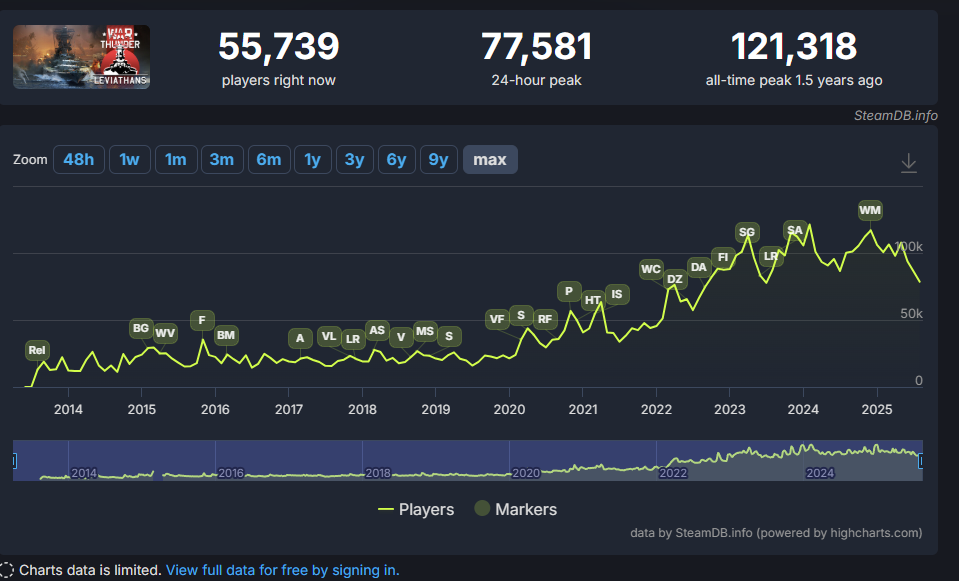This screenshot has width=959, height=581.
Task: Click the DA chart marker
Action: [x=698, y=267]
